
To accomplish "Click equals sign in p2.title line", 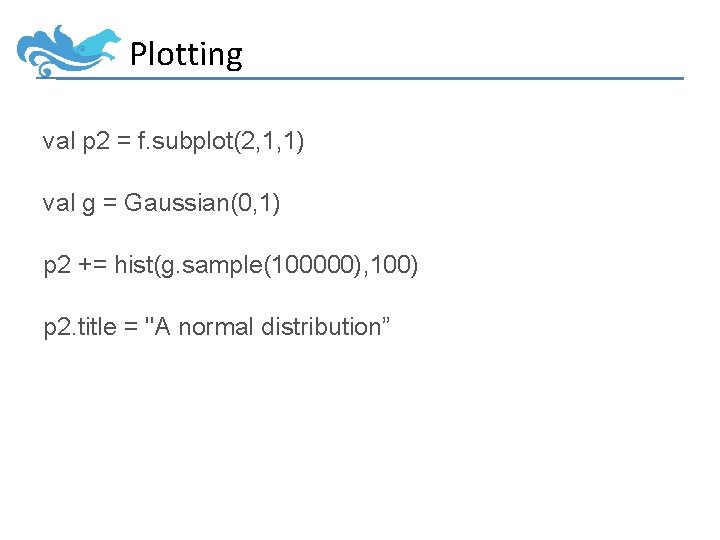I will tap(131, 327).
